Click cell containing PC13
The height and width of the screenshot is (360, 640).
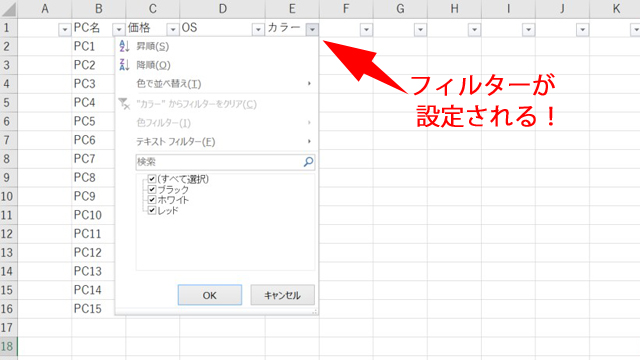click(93, 271)
